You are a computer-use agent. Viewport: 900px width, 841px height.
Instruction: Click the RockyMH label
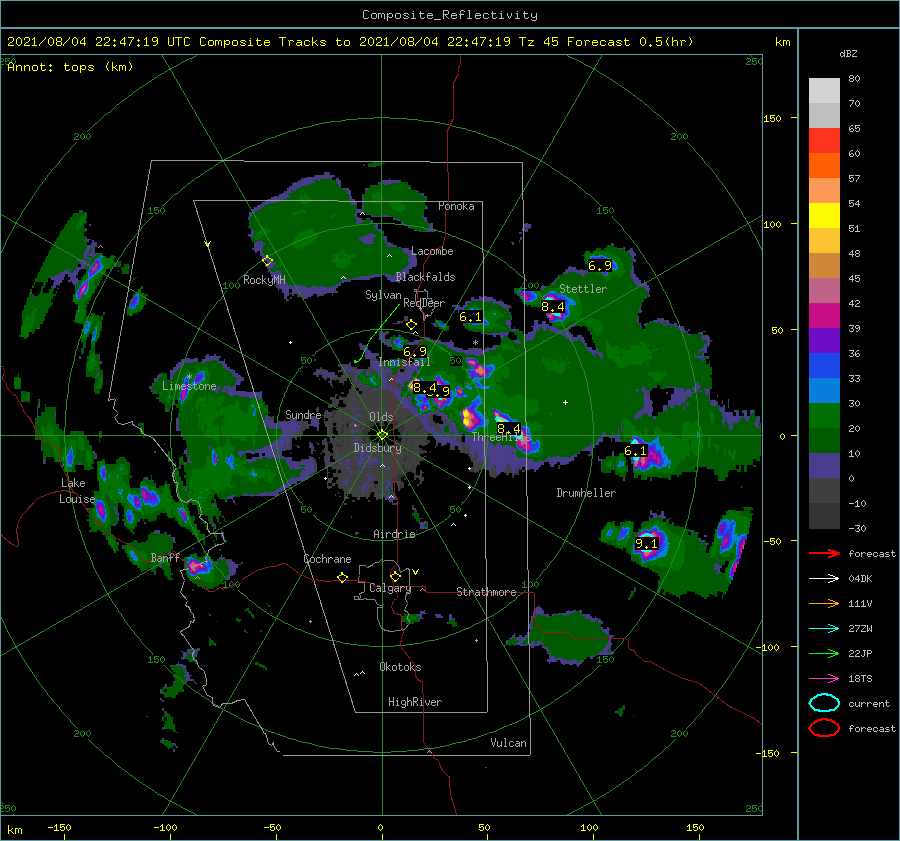(264, 280)
